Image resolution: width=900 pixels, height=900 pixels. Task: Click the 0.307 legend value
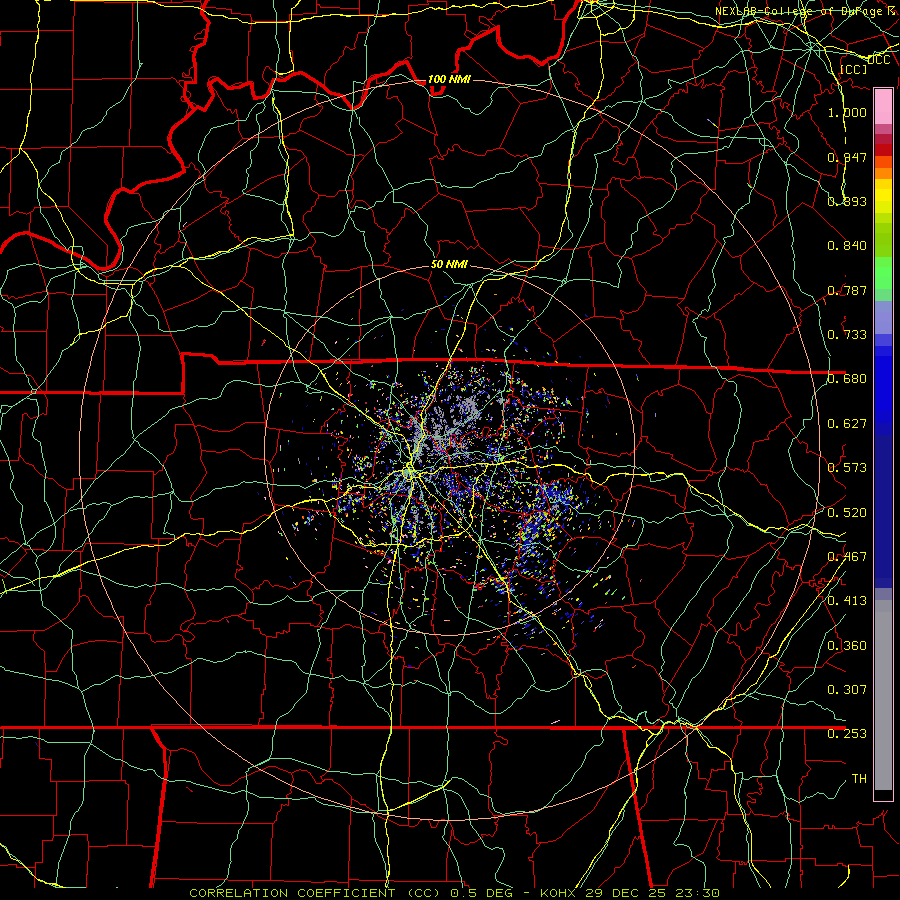point(847,690)
